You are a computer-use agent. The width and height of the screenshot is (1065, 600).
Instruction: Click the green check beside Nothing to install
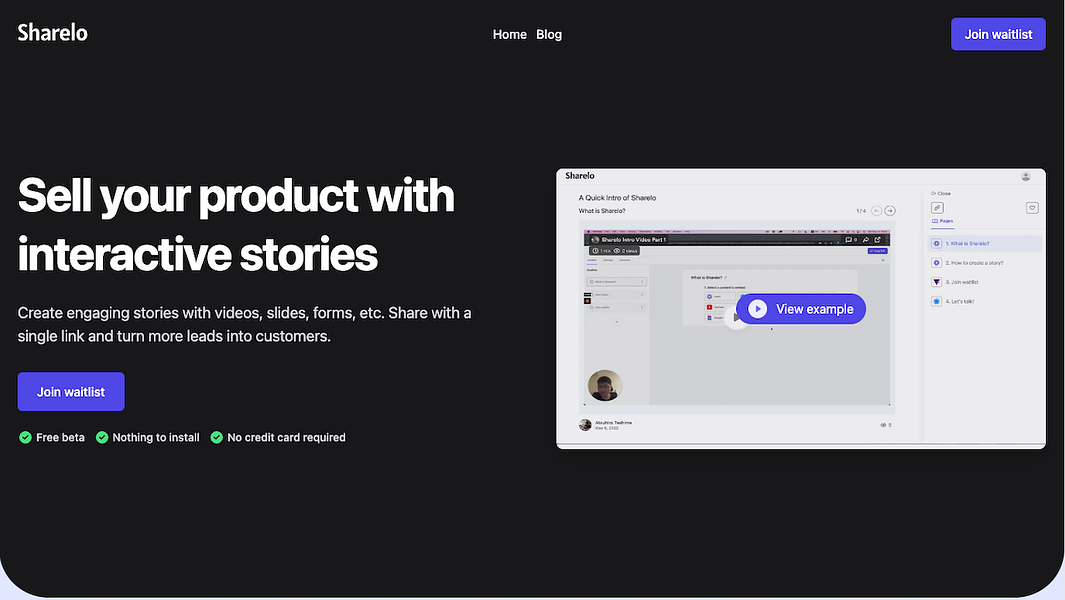102,438
